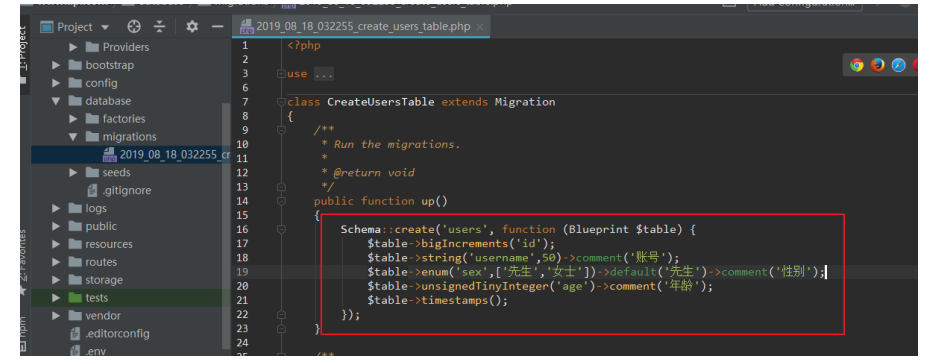Click the word CreateUsersTable in code
Screen dimensions: 926x363
381,102
